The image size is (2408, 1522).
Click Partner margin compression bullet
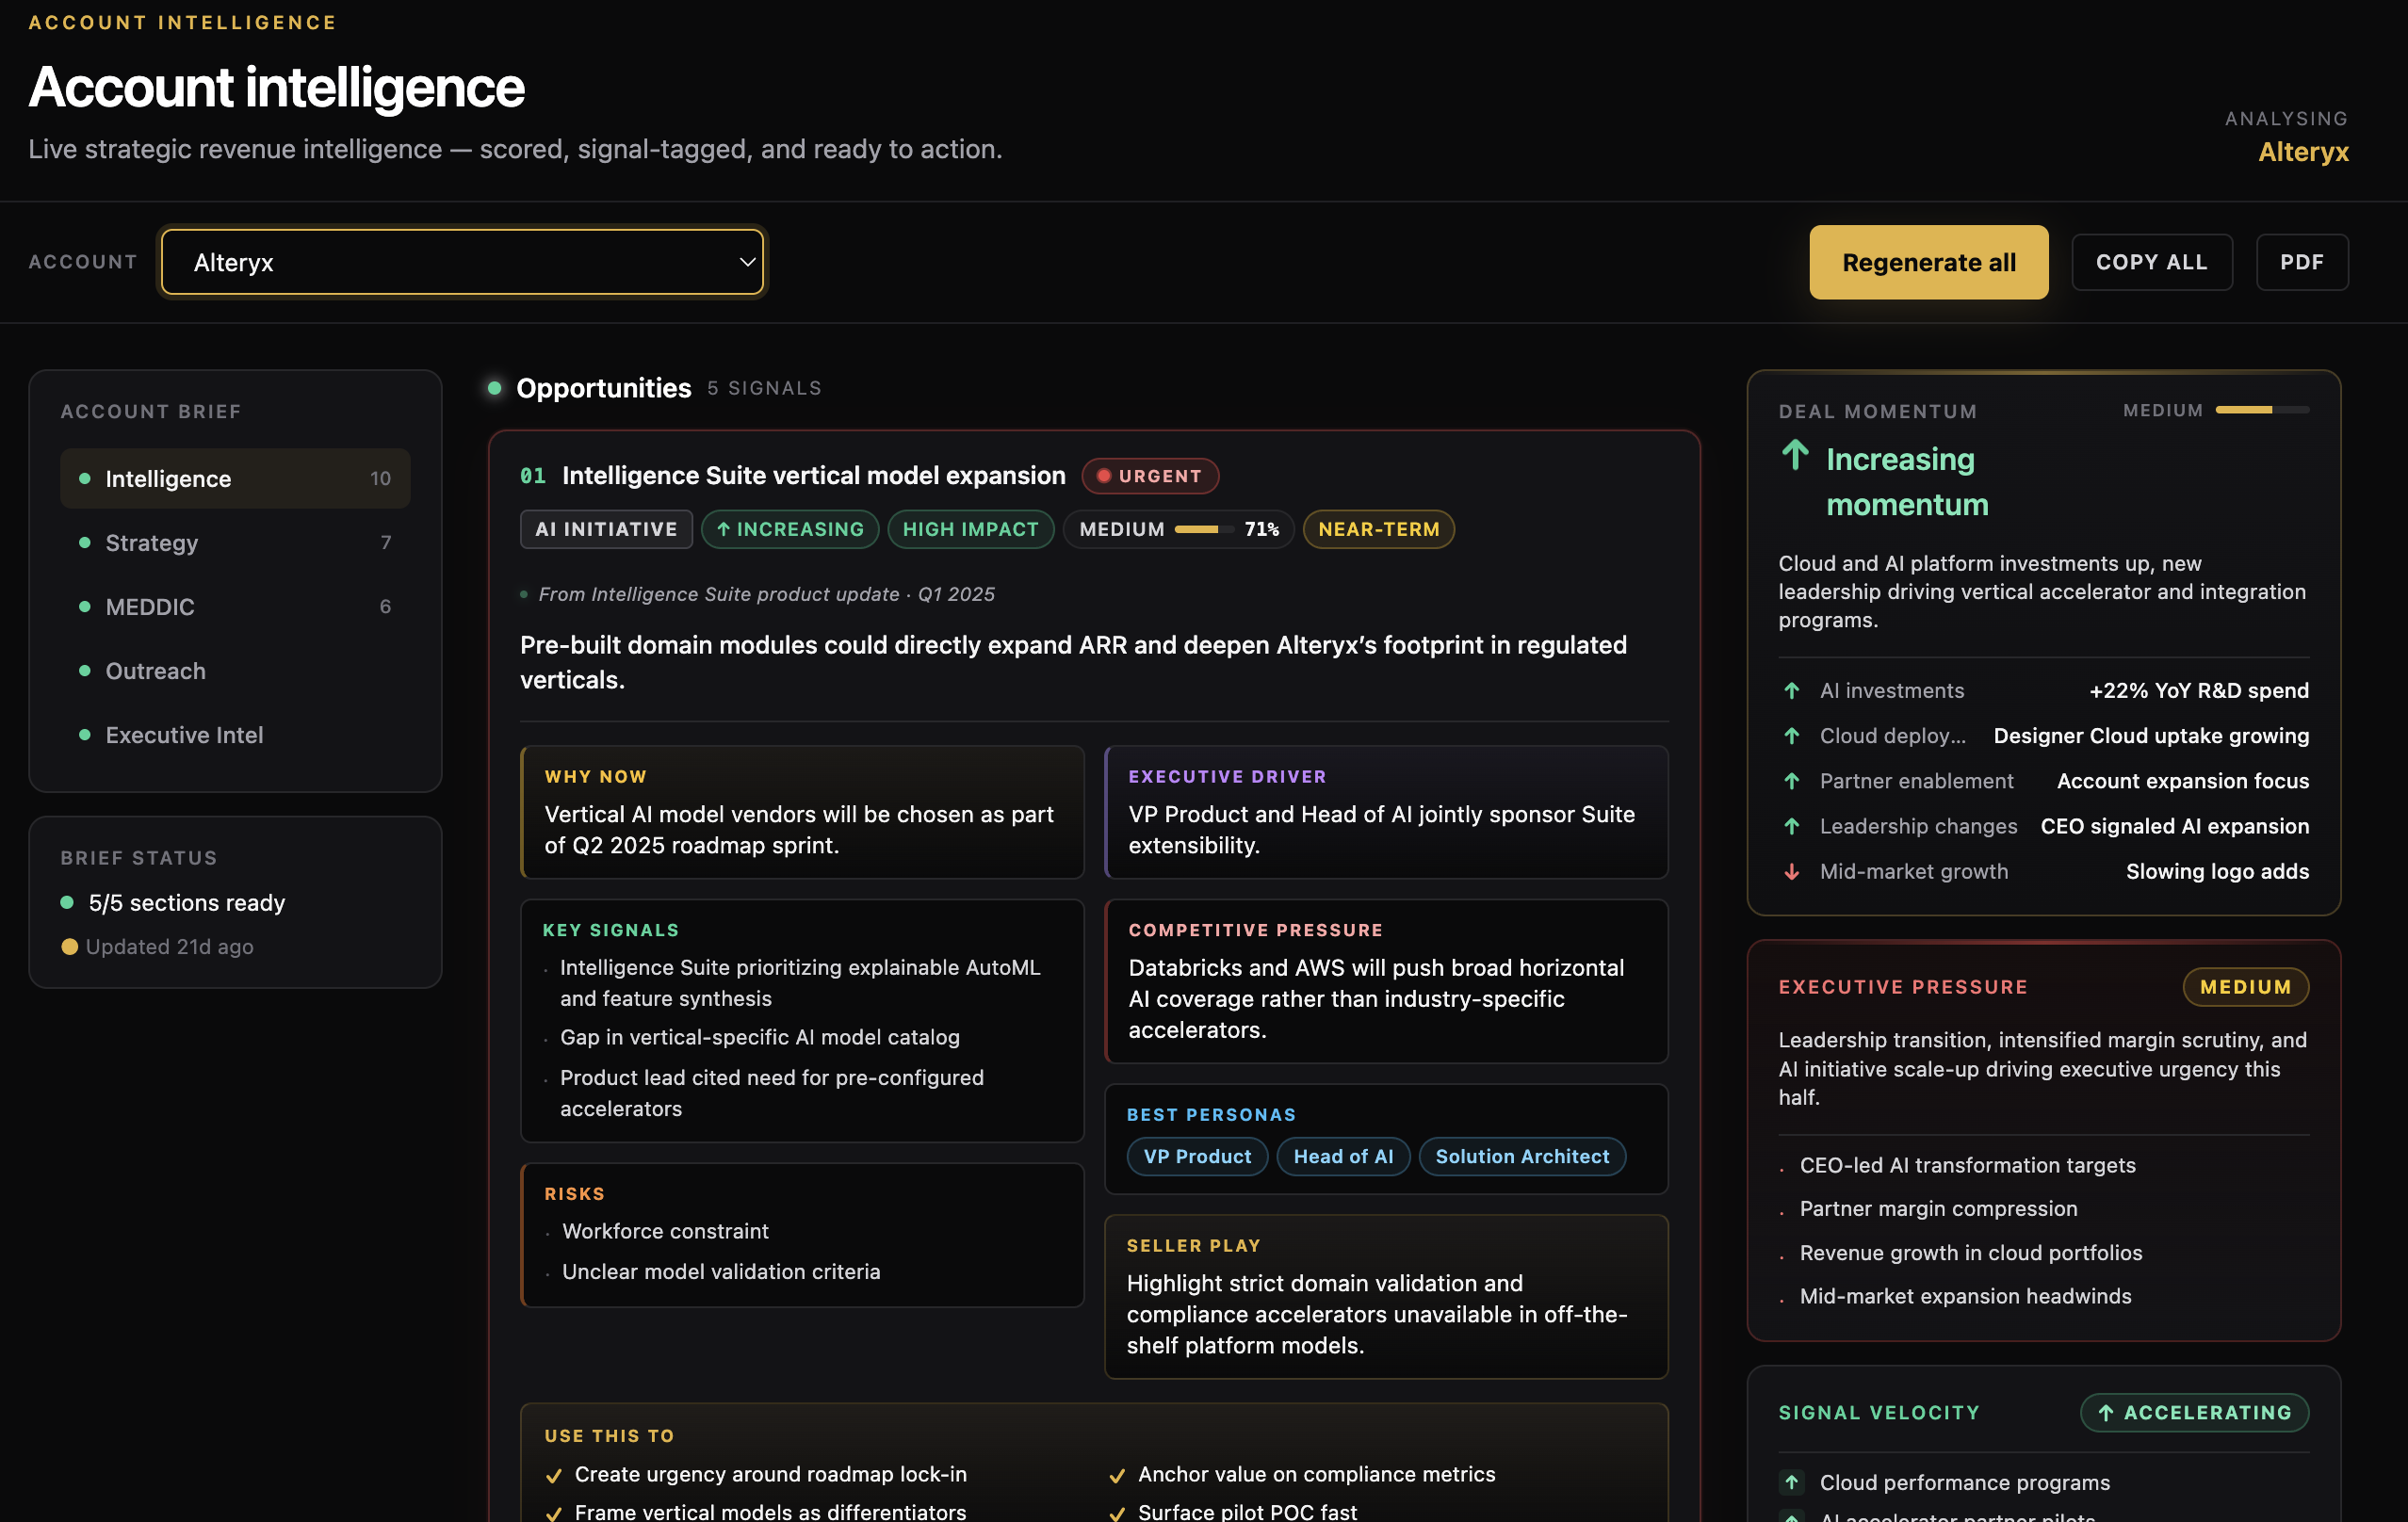point(1938,1208)
